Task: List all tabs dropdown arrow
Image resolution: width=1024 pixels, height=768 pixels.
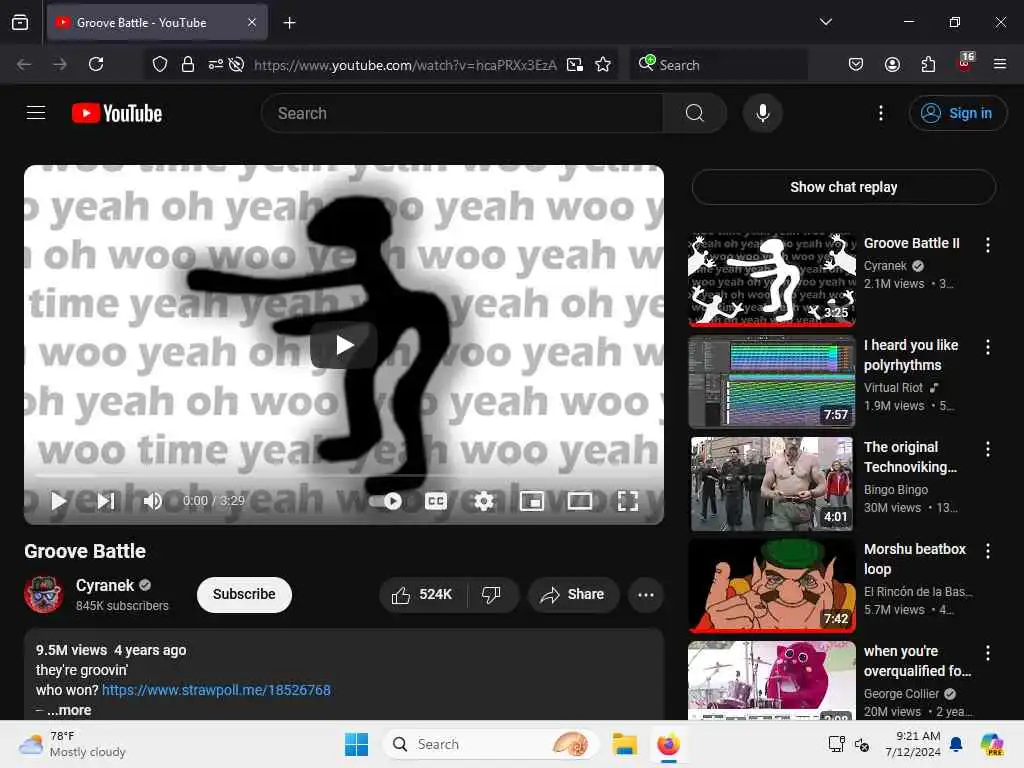Action: (825, 22)
